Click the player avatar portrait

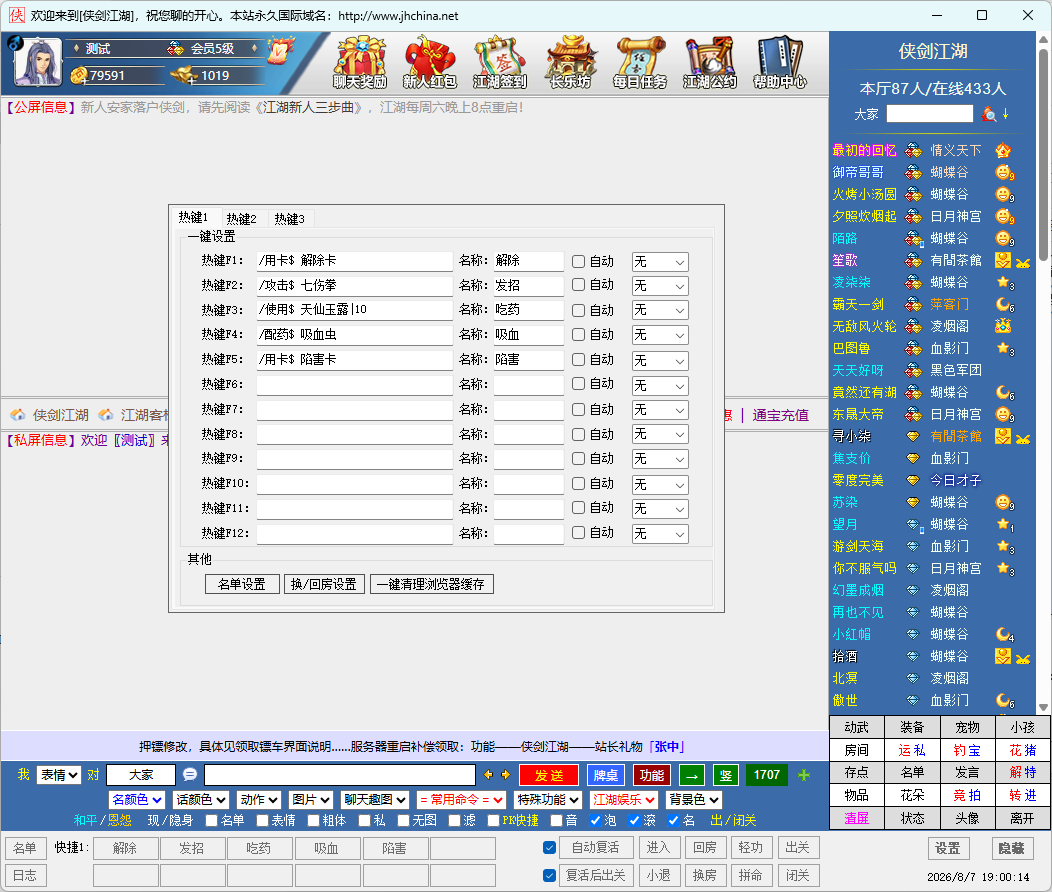(x=38, y=62)
